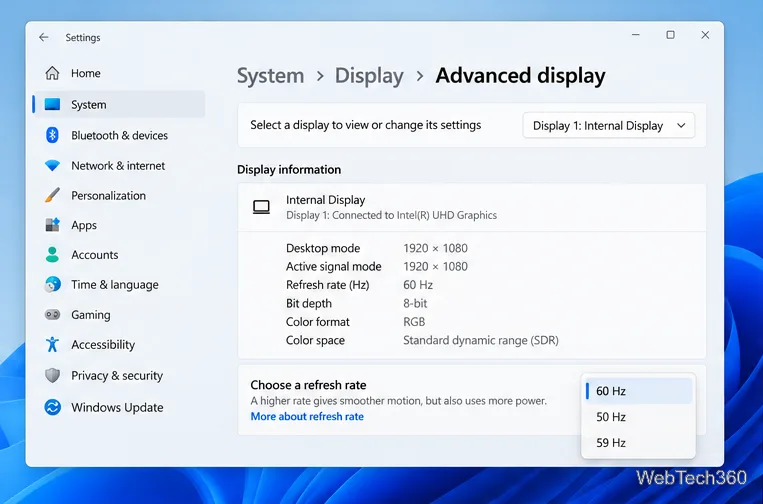Close the Settings window
Viewport: 763px width, 504px height.
click(705, 35)
